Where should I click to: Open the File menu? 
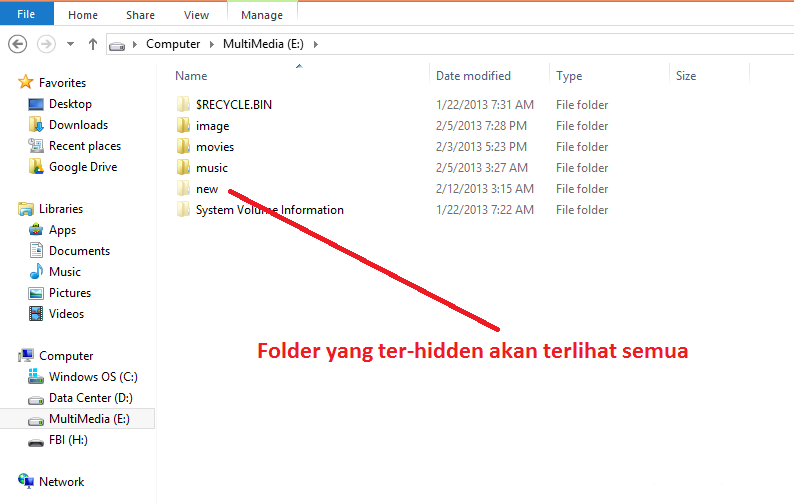coord(26,14)
